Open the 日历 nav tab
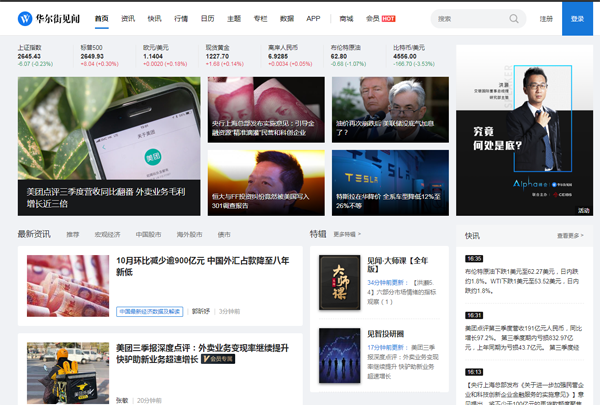Image resolution: width=600 pixels, height=405 pixels. [207, 18]
